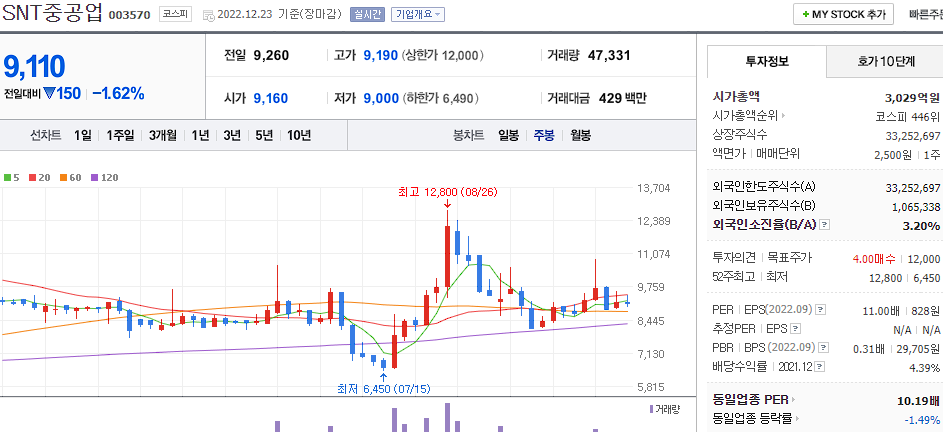Show the 월봉 monthly candle chart
Screen dimensions: 943x432
click(x=580, y=135)
